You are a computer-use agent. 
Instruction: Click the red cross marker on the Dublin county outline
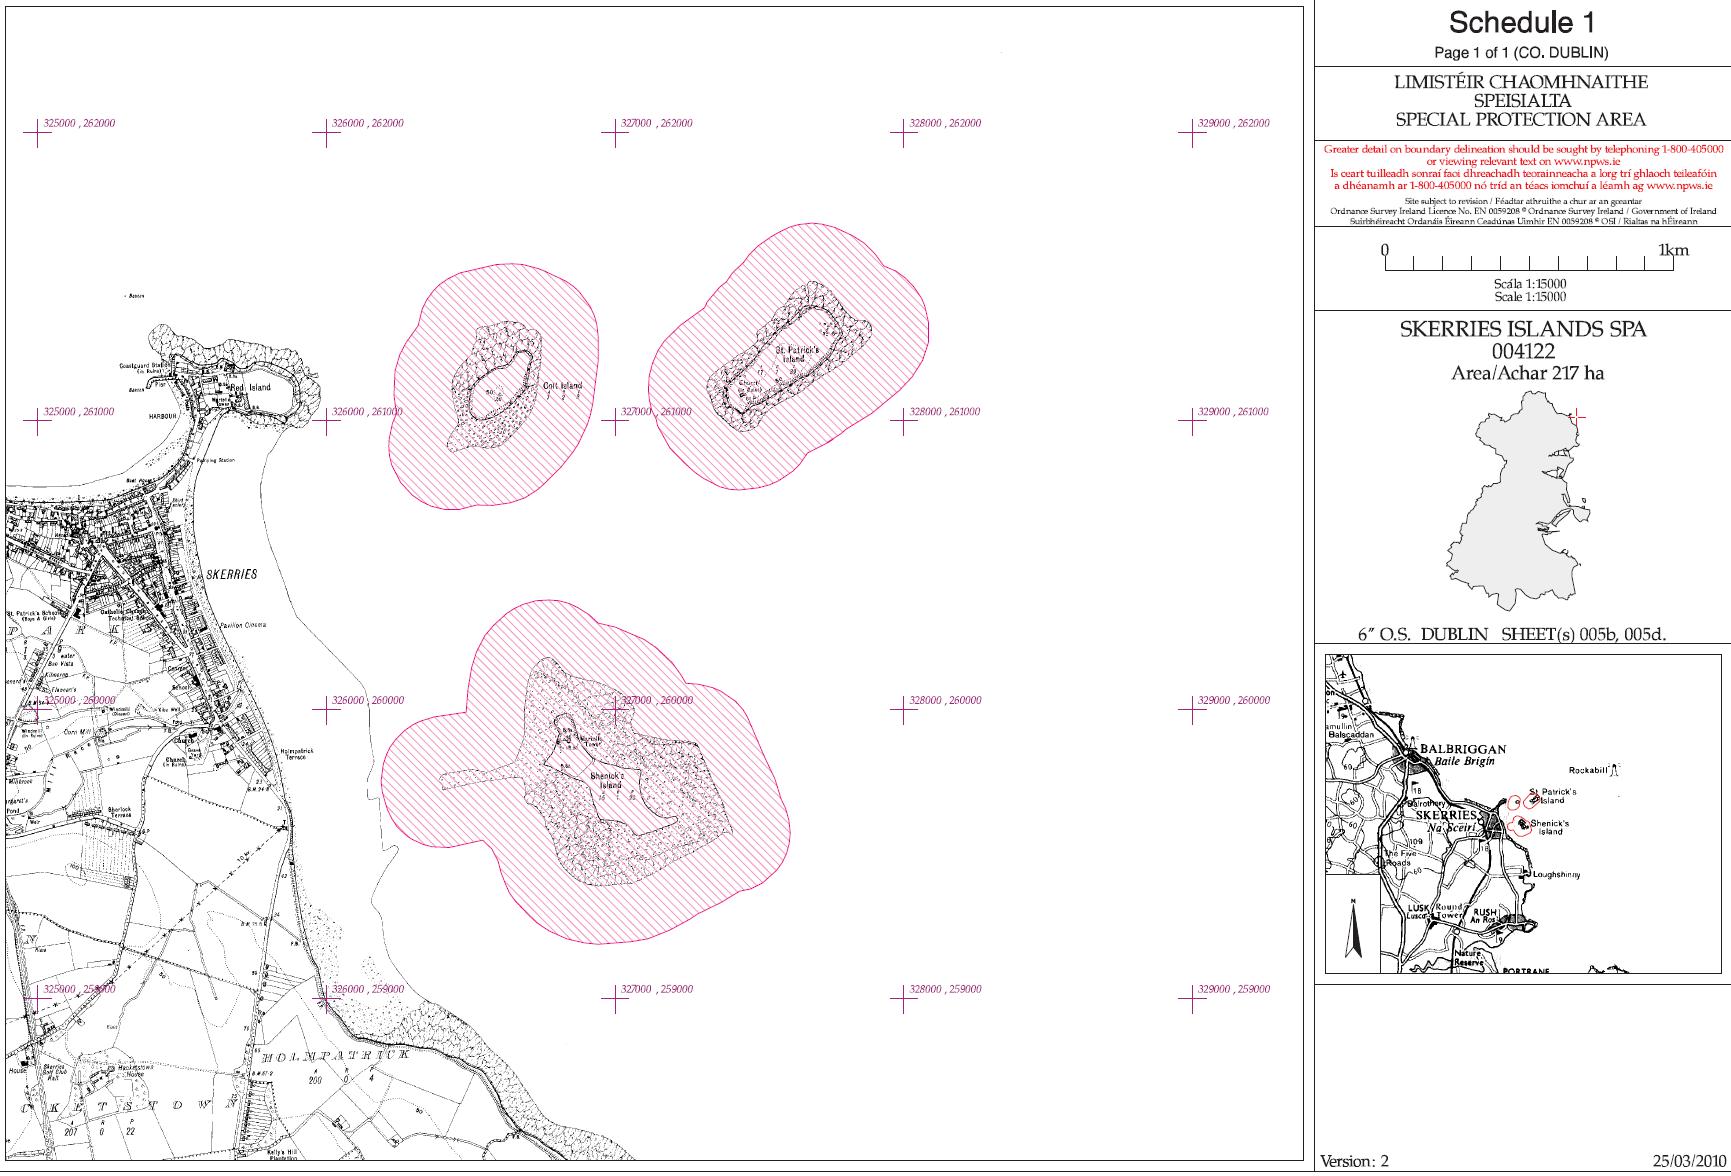tap(1577, 416)
